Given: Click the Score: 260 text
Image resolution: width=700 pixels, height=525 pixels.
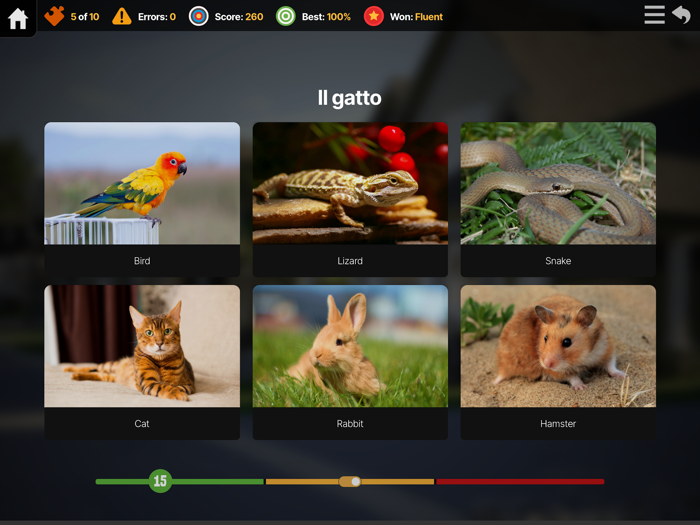Looking at the screenshot, I should [239, 17].
